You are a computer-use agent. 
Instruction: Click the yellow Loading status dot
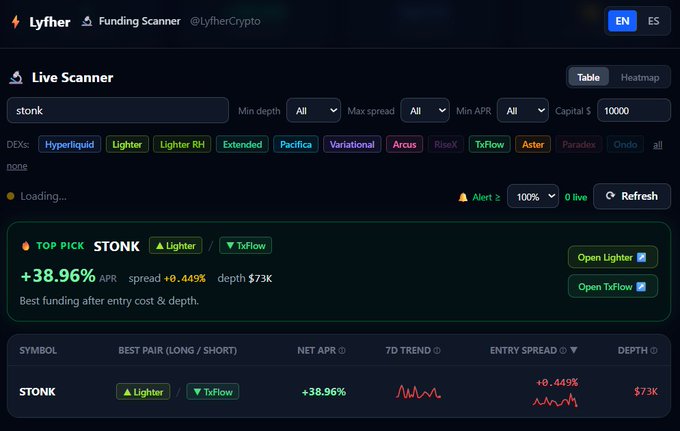11,196
